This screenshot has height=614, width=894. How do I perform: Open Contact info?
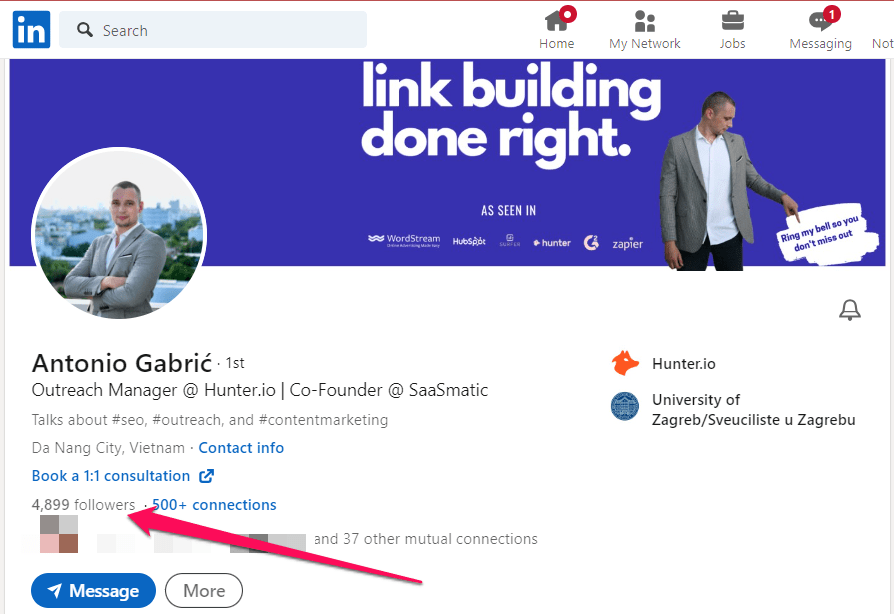241,447
